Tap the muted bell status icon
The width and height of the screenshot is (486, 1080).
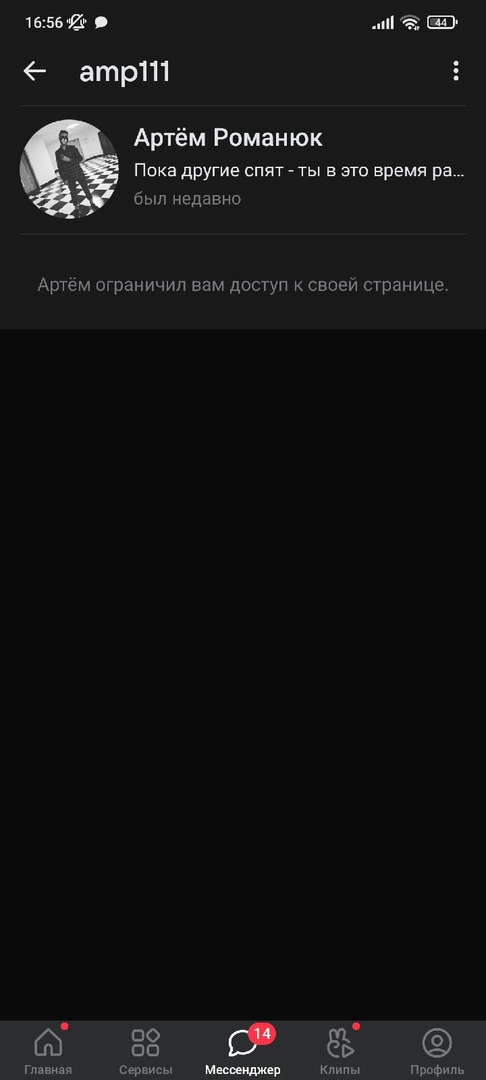click(x=76, y=22)
